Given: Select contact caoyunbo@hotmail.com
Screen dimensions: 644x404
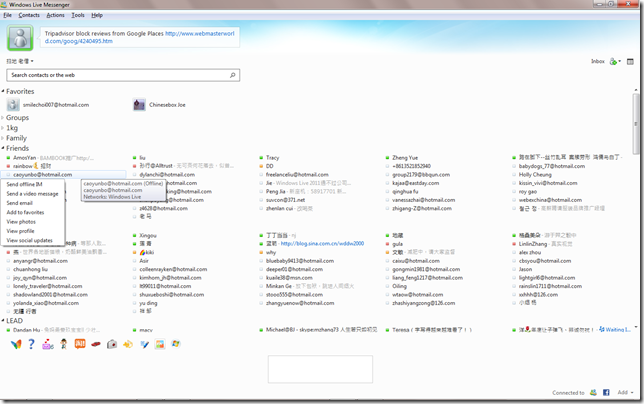Looking at the screenshot, I should click(x=42, y=174).
